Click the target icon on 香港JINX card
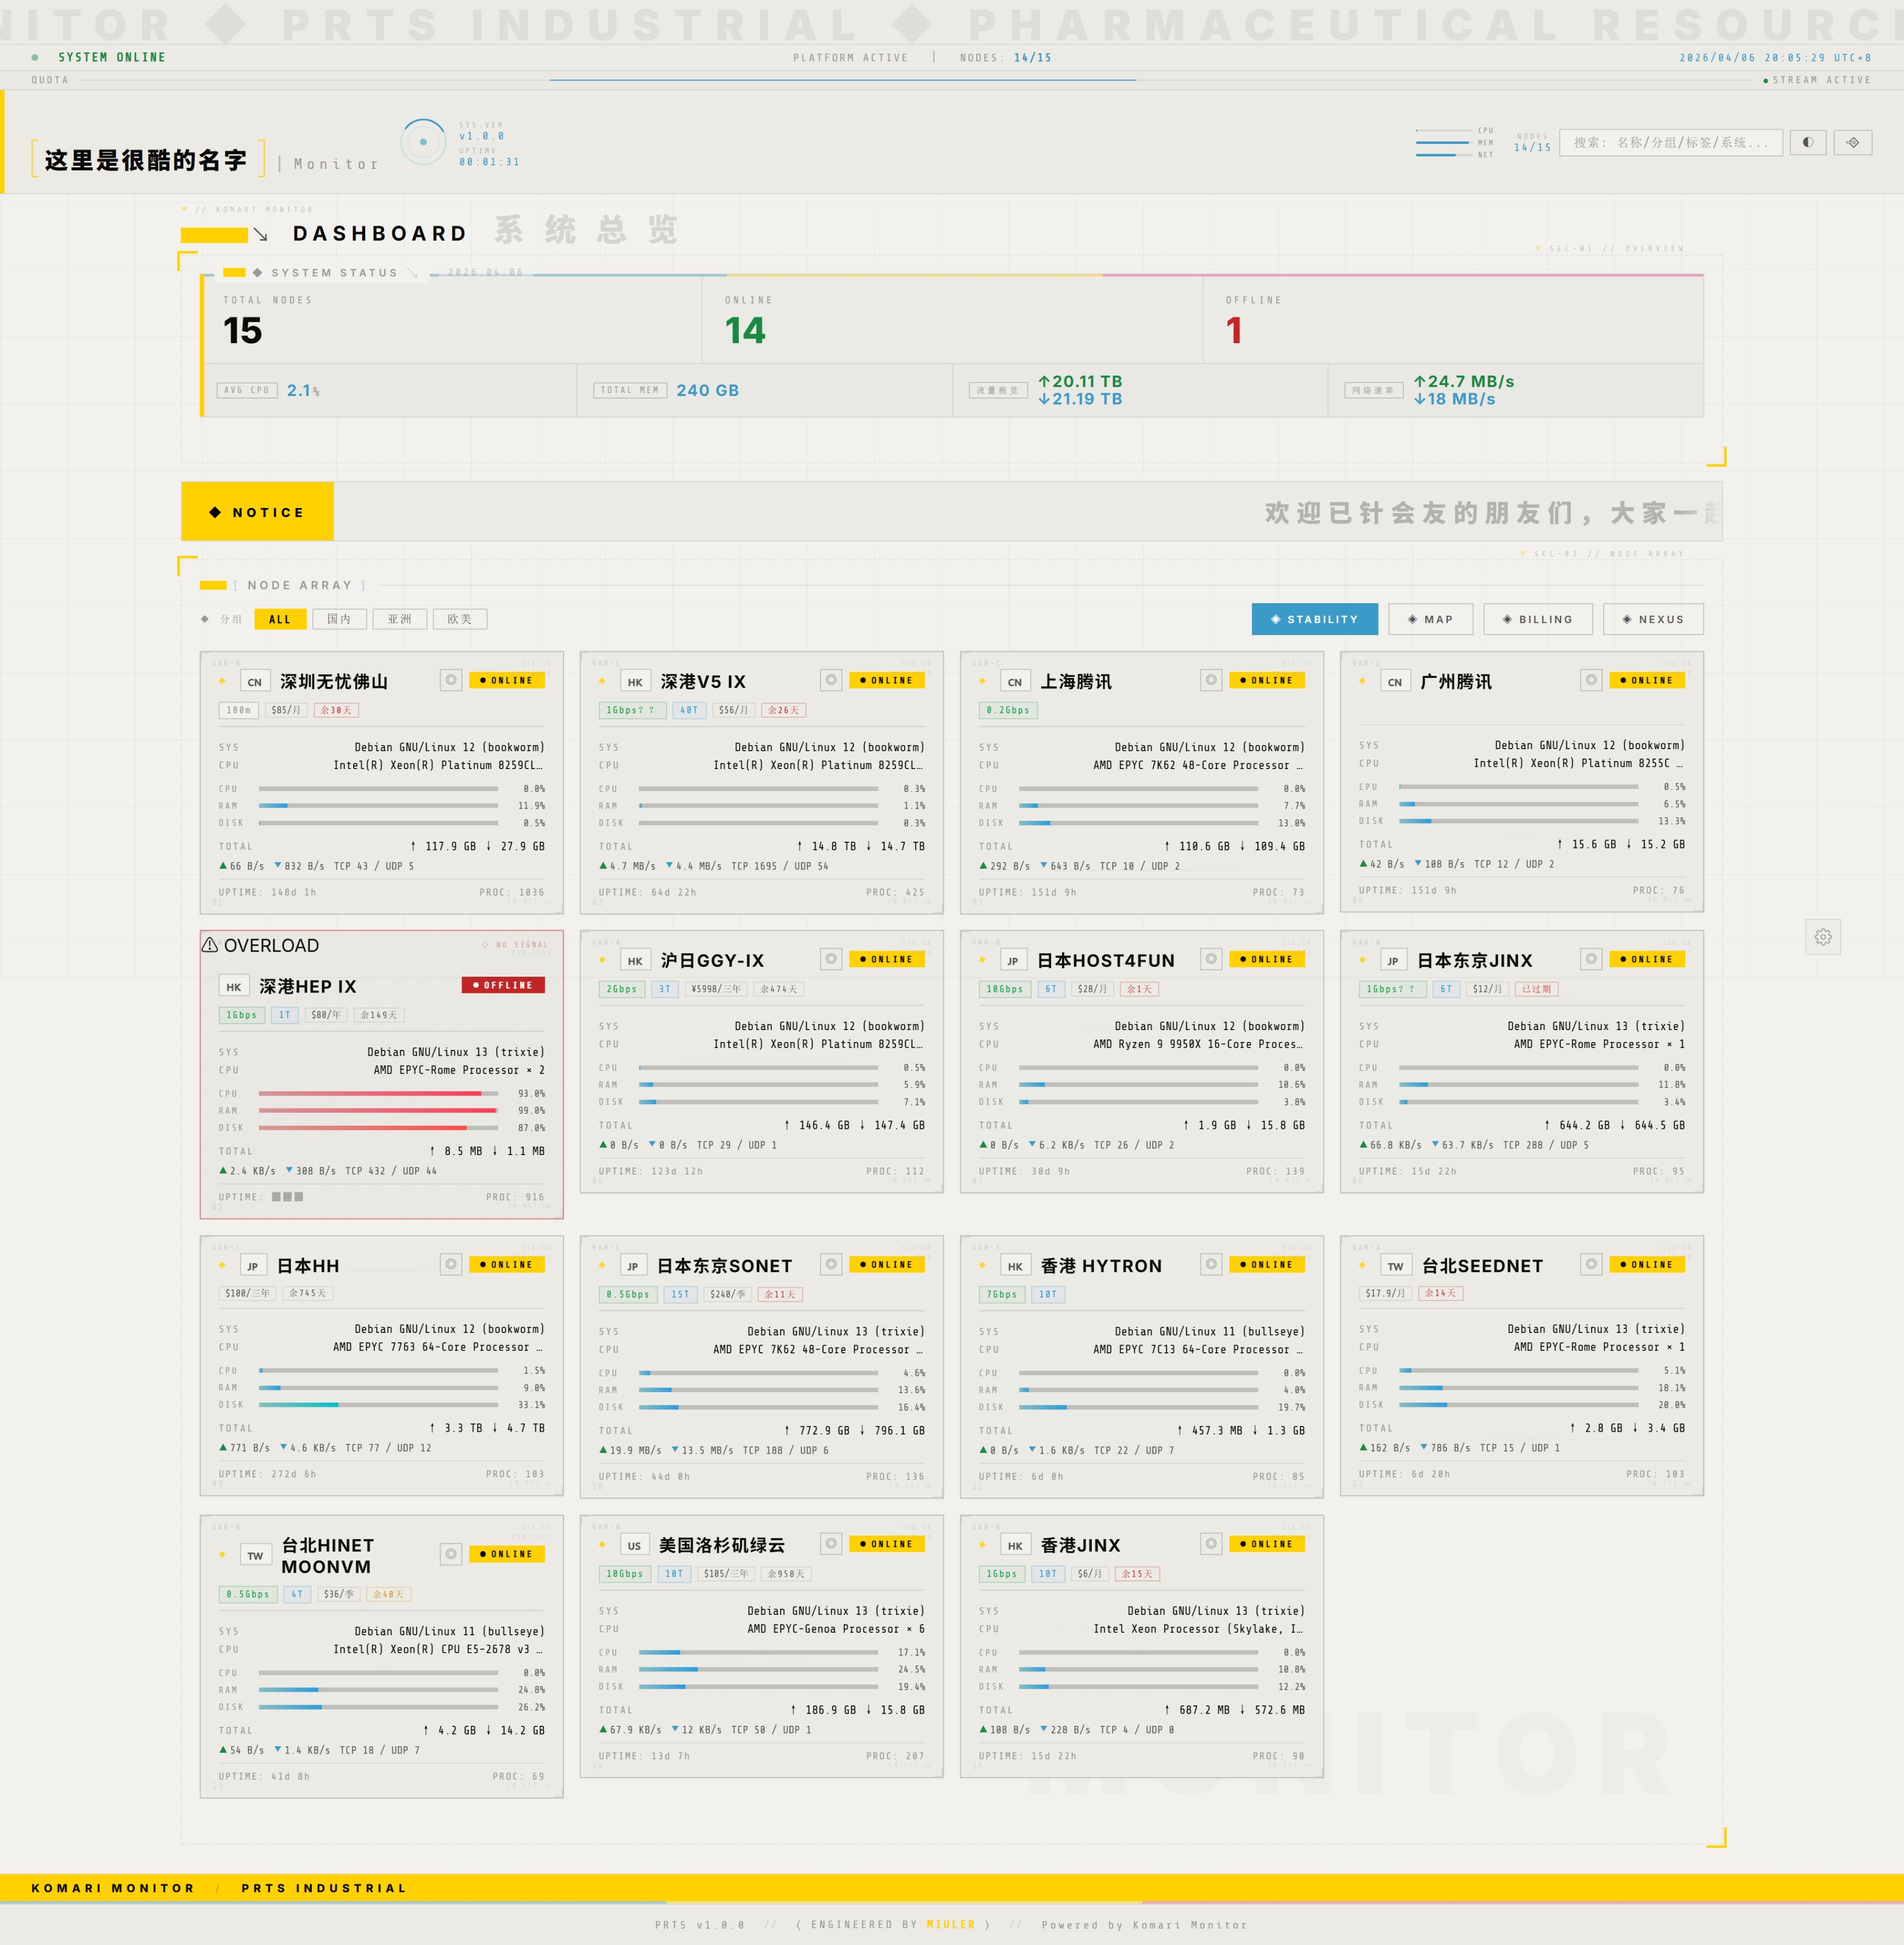The image size is (1904, 1945). pos(1211,1543)
